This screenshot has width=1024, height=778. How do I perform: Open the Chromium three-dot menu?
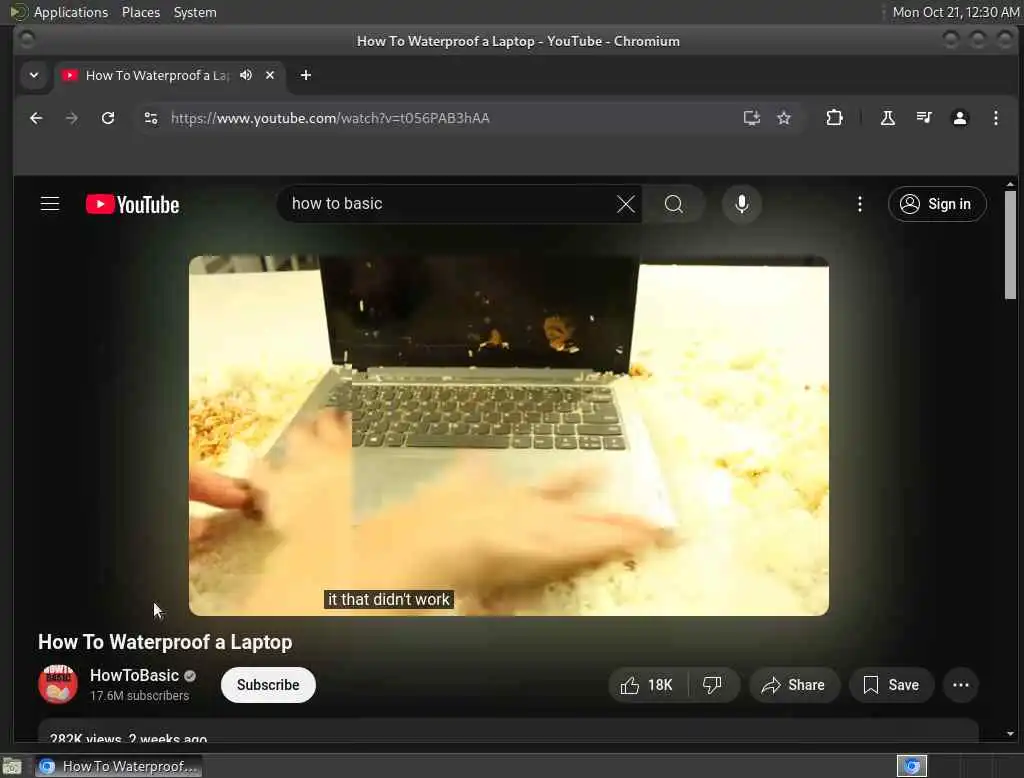click(995, 118)
